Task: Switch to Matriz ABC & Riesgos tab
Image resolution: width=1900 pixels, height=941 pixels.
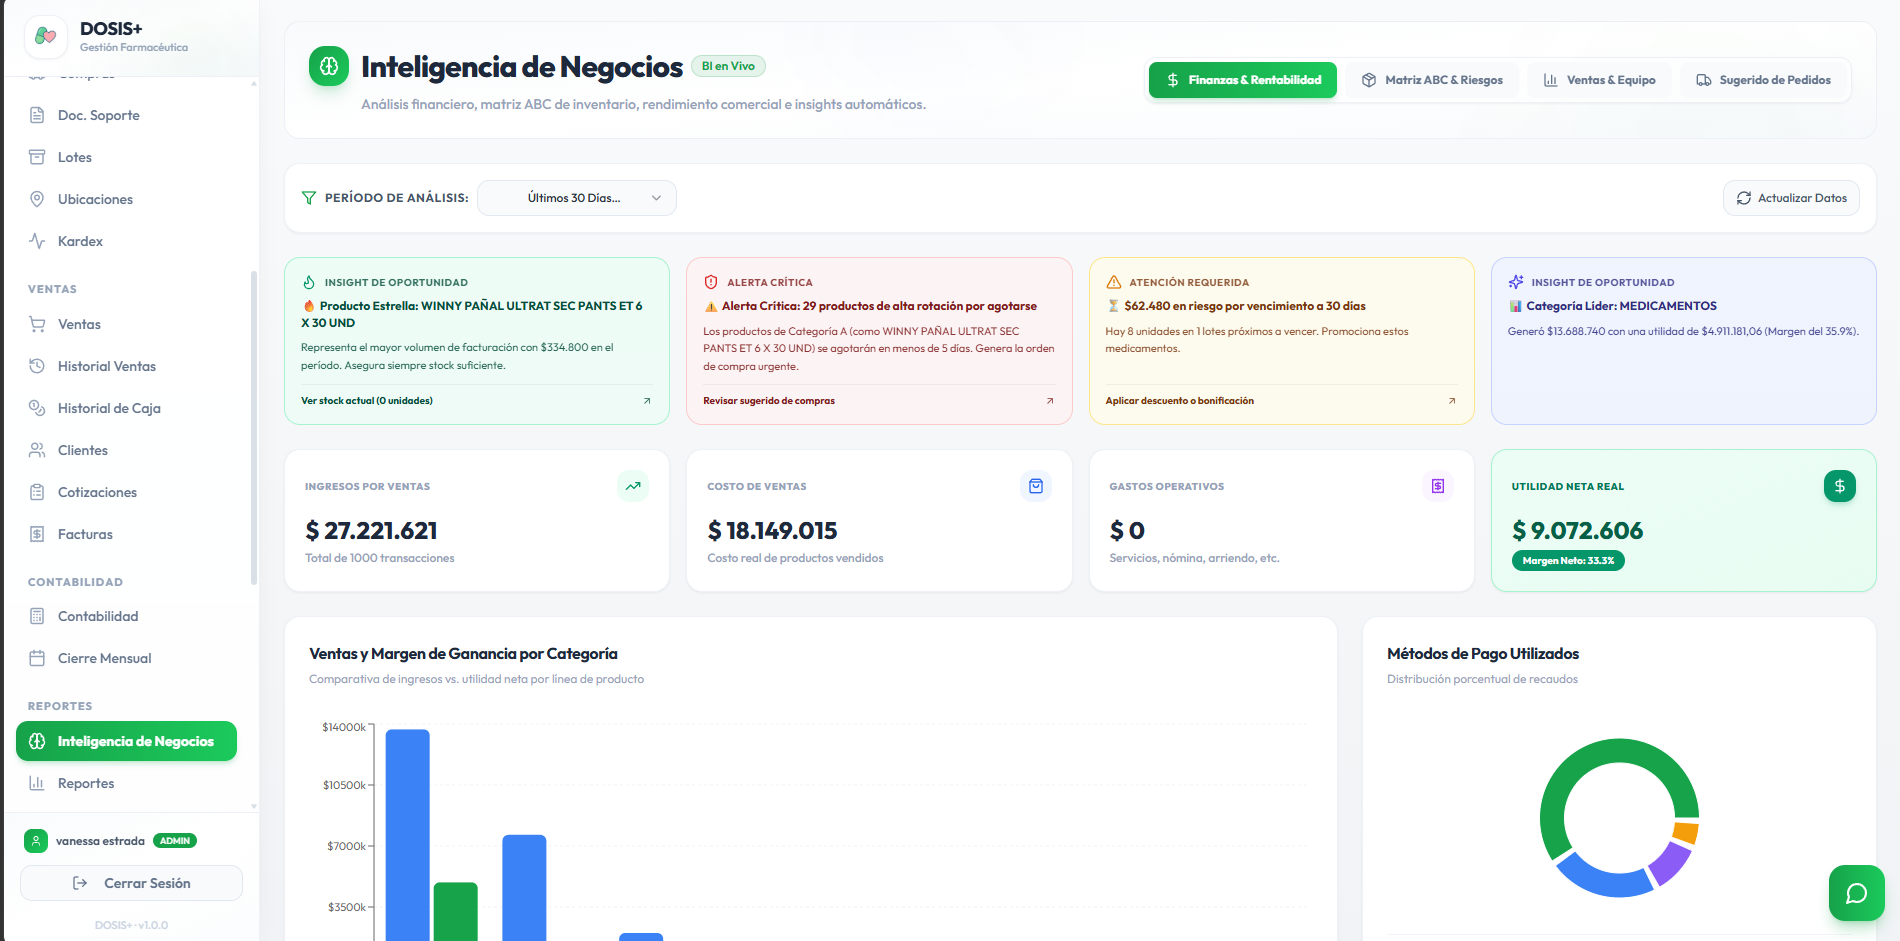Action: pos(1432,80)
